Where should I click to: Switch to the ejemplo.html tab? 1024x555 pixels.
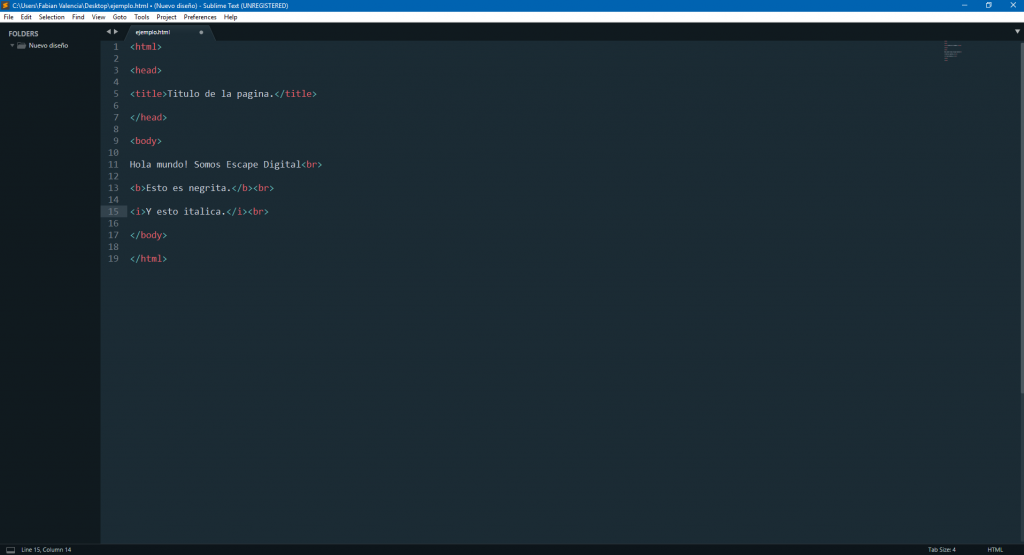153,32
